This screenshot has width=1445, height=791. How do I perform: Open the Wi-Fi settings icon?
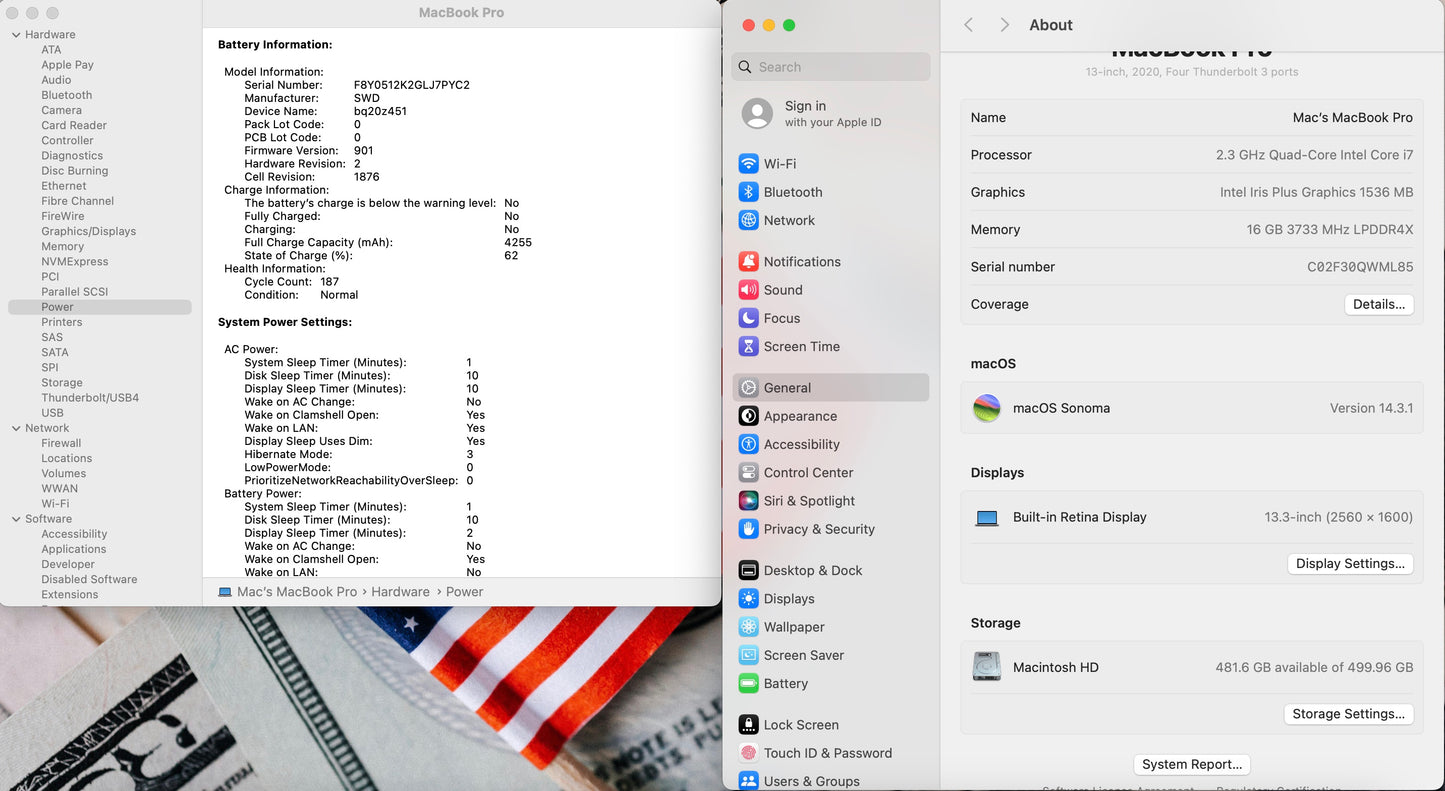pyautogui.click(x=748, y=164)
